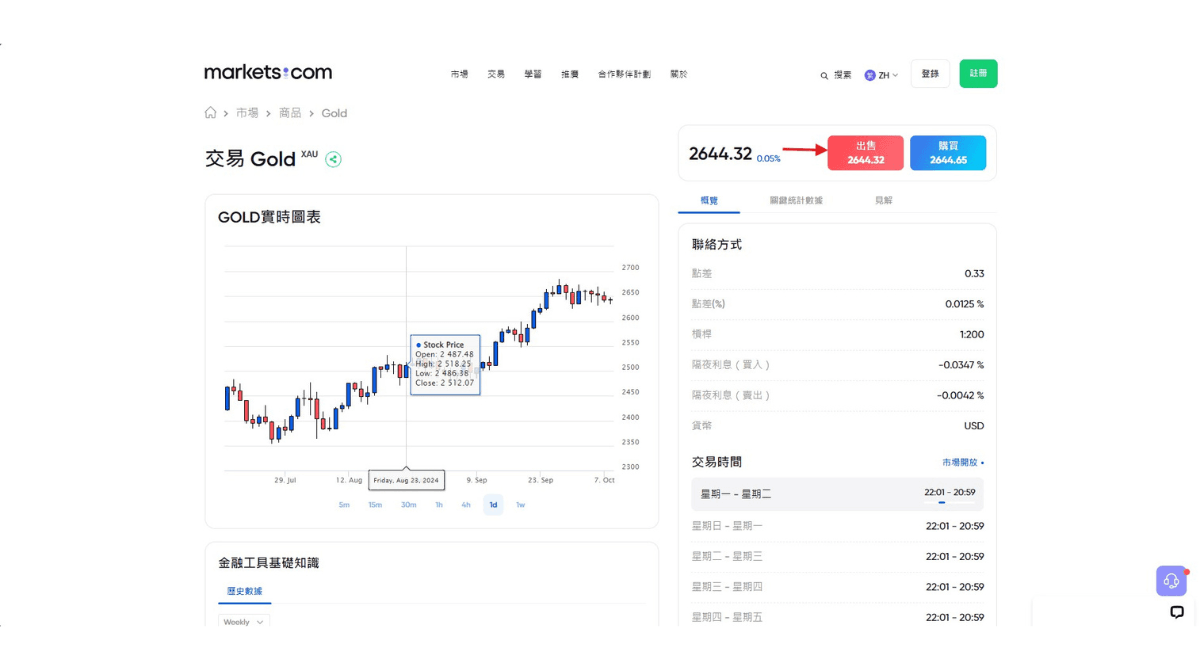This screenshot has height=670, width=1200.
Task: Click the red 出售 sell button
Action: [x=865, y=152]
